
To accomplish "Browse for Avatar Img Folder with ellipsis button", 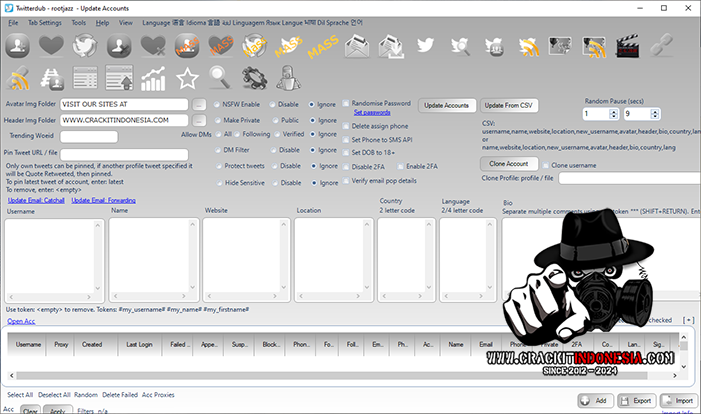I will tap(200, 104).
